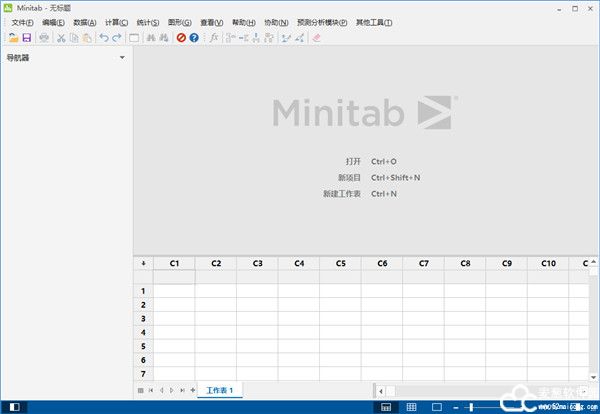Jump to the last worksheet tab arrow
The height and width of the screenshot is (414, 600).
click(x=183, y=390)
